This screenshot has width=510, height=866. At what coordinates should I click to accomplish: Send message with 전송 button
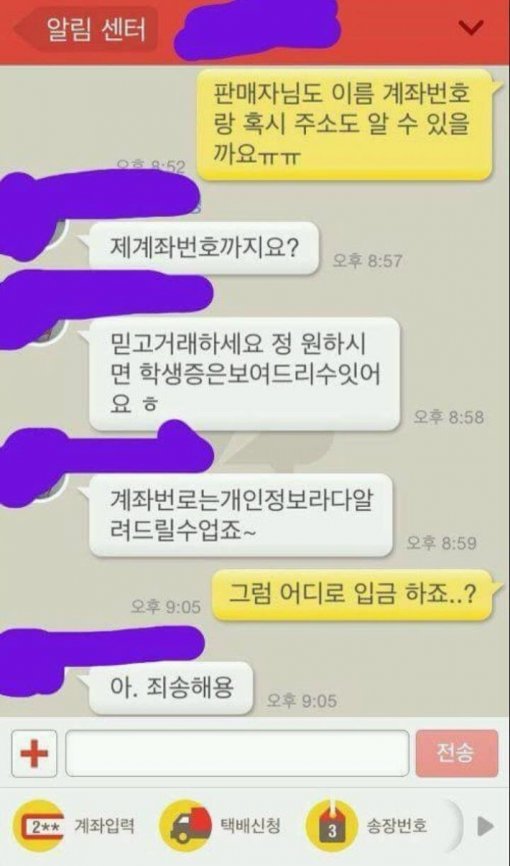[457, 753]
